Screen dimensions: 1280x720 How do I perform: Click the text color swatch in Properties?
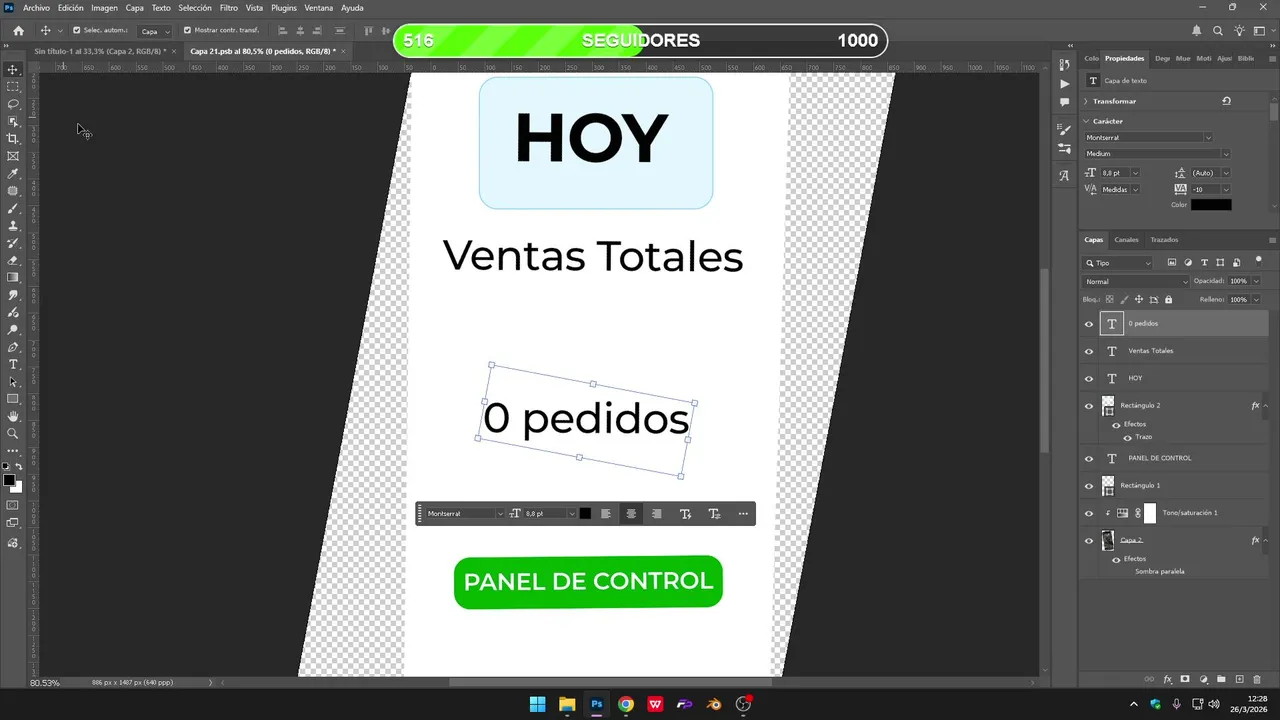tap(1211, 205)
